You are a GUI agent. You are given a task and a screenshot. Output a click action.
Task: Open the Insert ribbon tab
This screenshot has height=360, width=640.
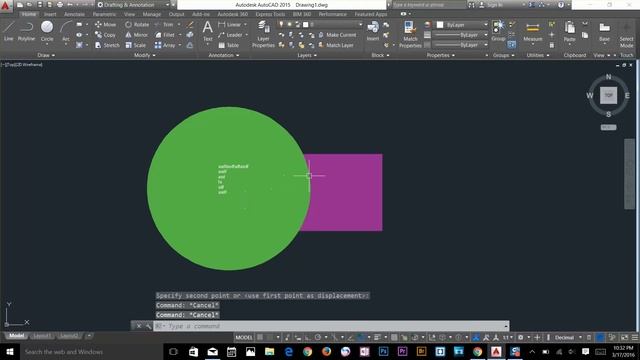50,14
